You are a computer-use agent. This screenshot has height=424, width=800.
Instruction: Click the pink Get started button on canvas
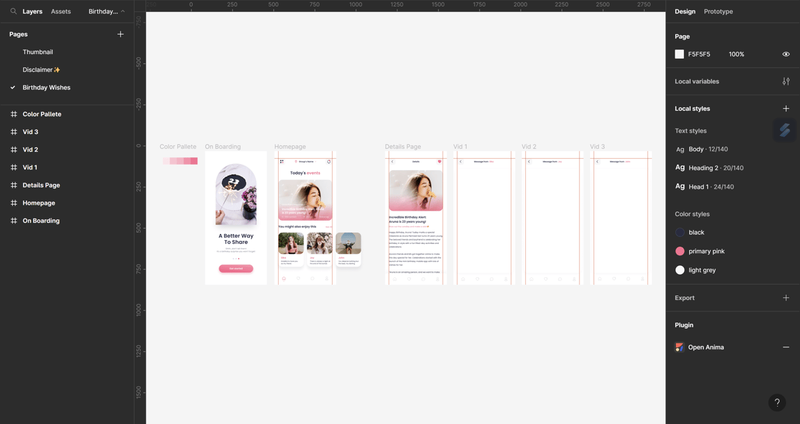pos(236,268)
